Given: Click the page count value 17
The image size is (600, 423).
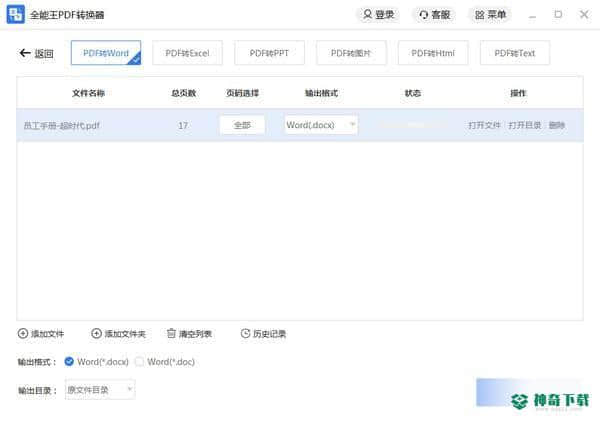Looking at the screenshot, I should tap(183, 126).
